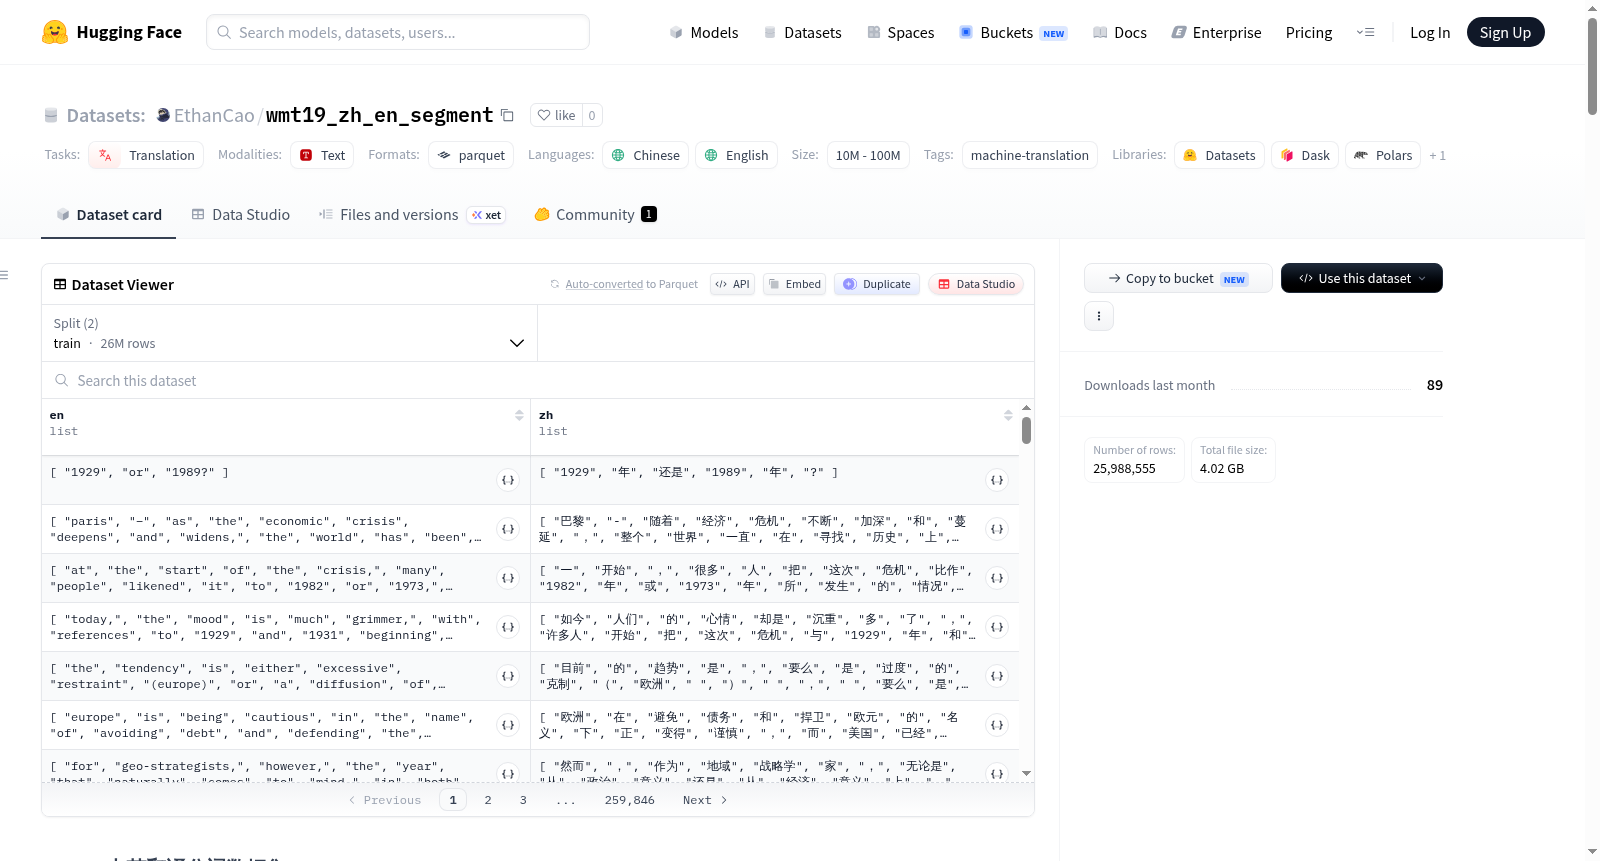Click the parquet format tag
This screenshot has width=1600, height=861.
471,155
